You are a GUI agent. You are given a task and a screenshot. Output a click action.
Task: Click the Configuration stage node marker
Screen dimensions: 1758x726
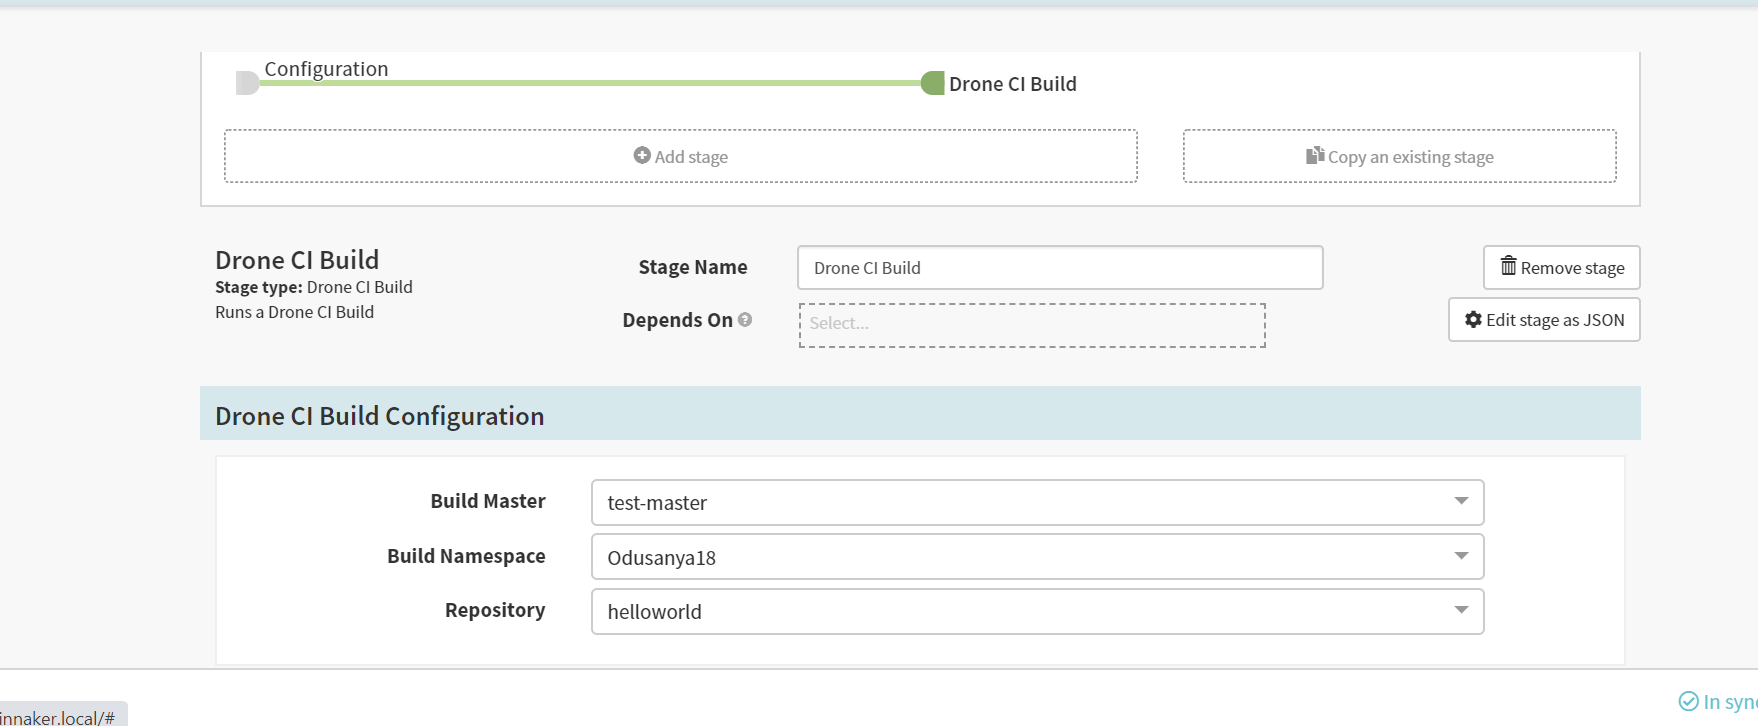247,83
